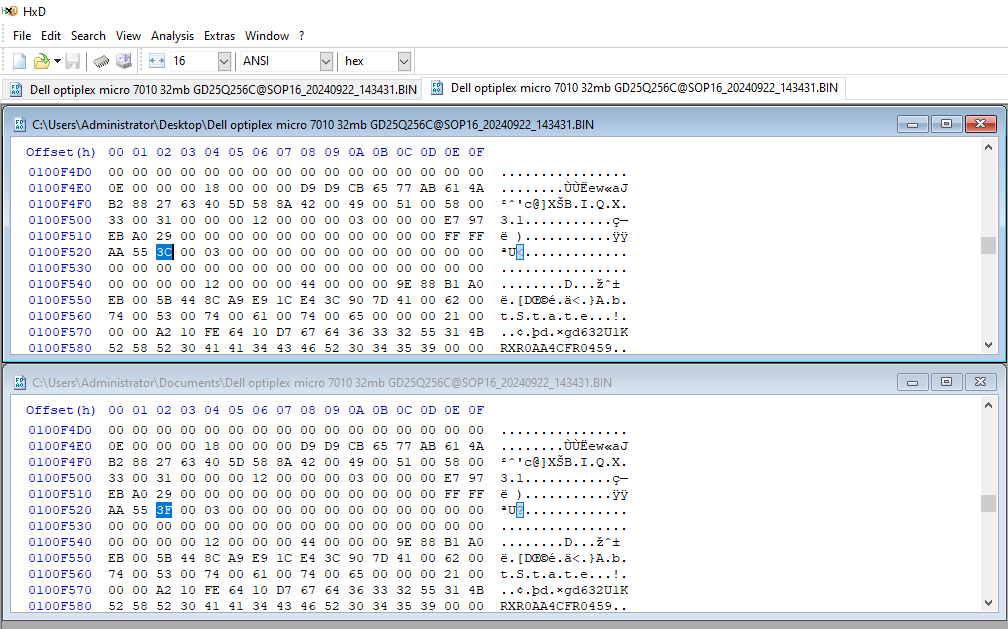
Task: Click scroll up arrow in bottom hex window
Action: click(x=988, y=405)
